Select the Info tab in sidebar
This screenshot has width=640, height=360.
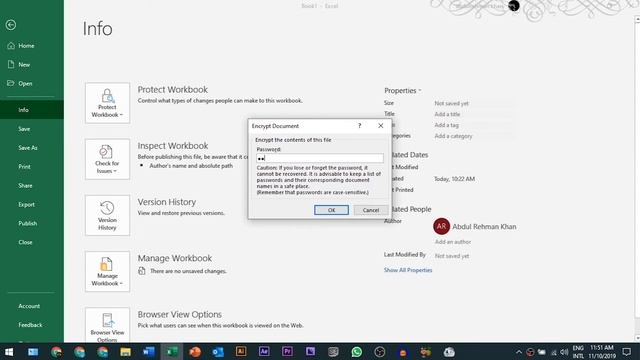click(32, 110)
